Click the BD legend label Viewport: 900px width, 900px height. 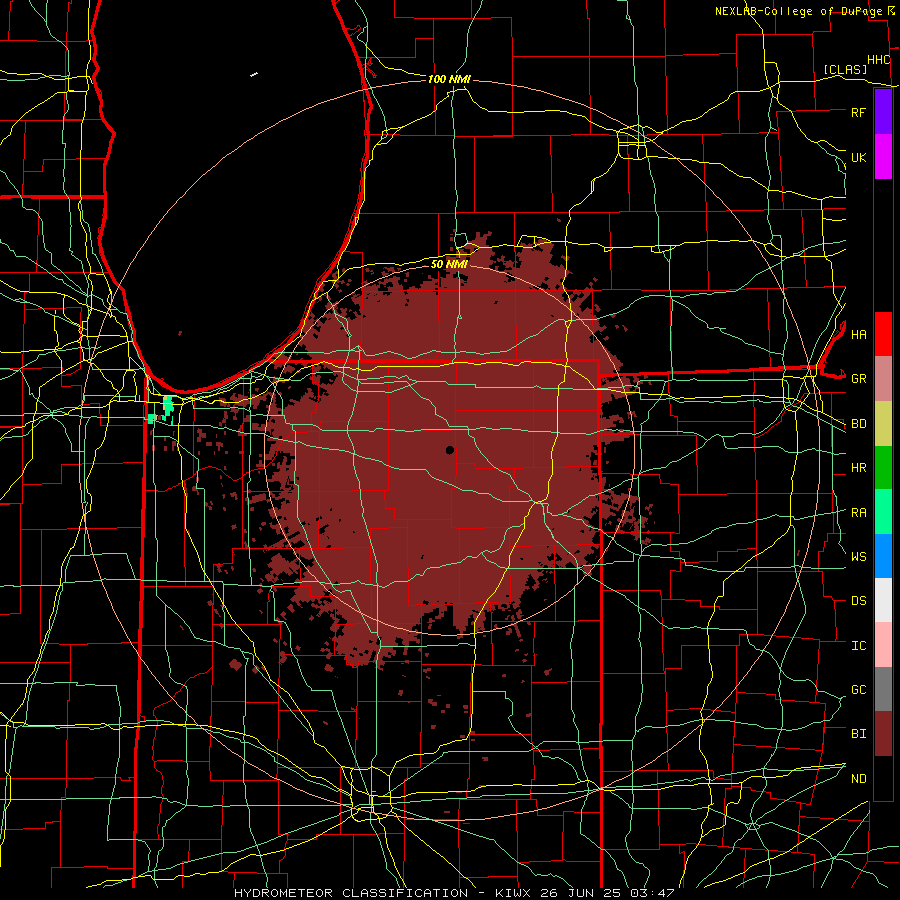[x=858, y=424]
